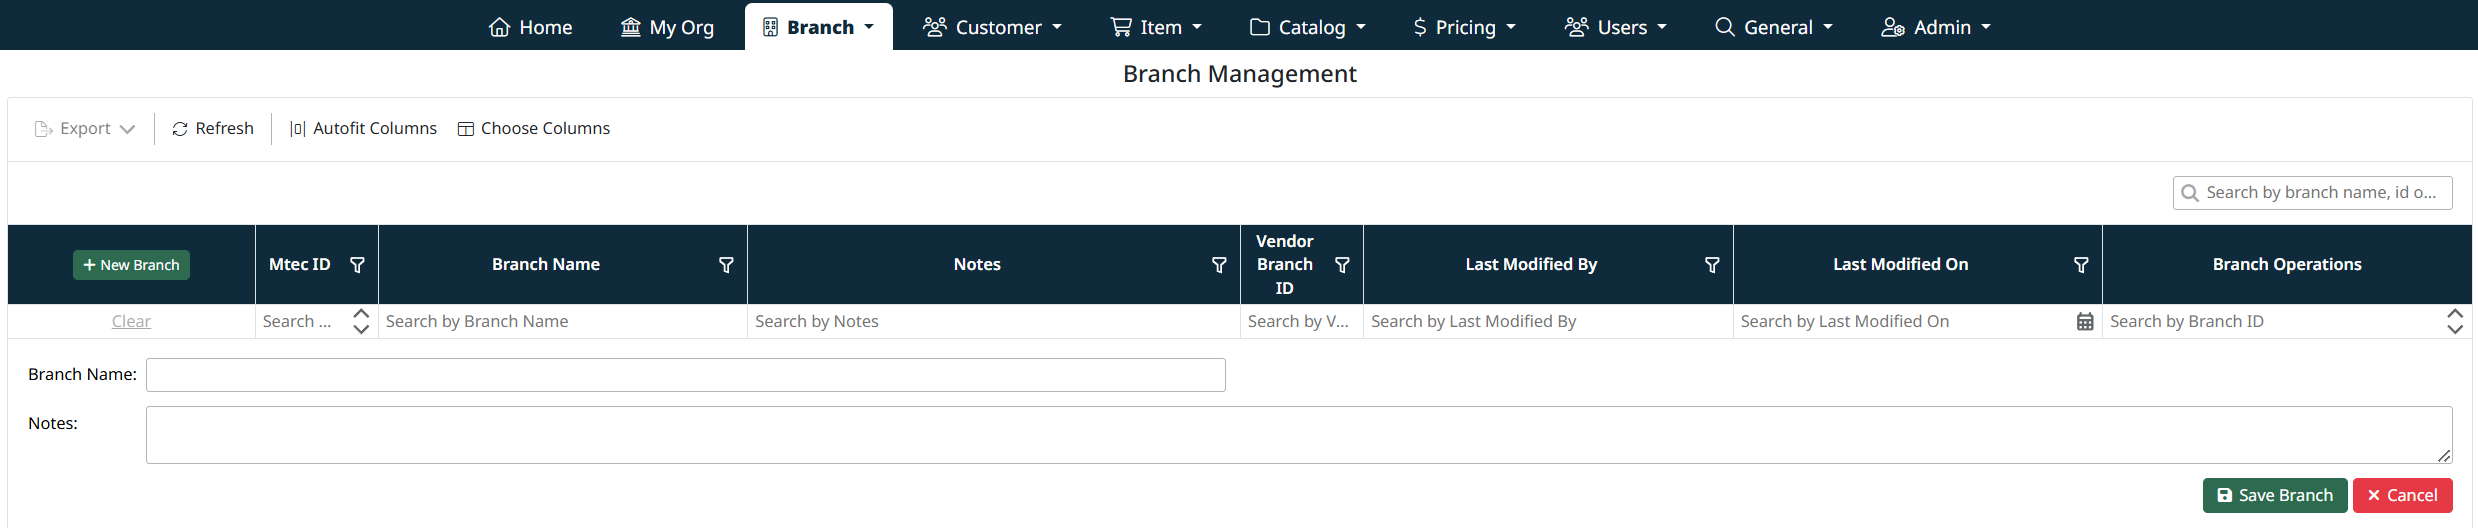
Task: Autofit the grid columns
Action: [363, 129]
